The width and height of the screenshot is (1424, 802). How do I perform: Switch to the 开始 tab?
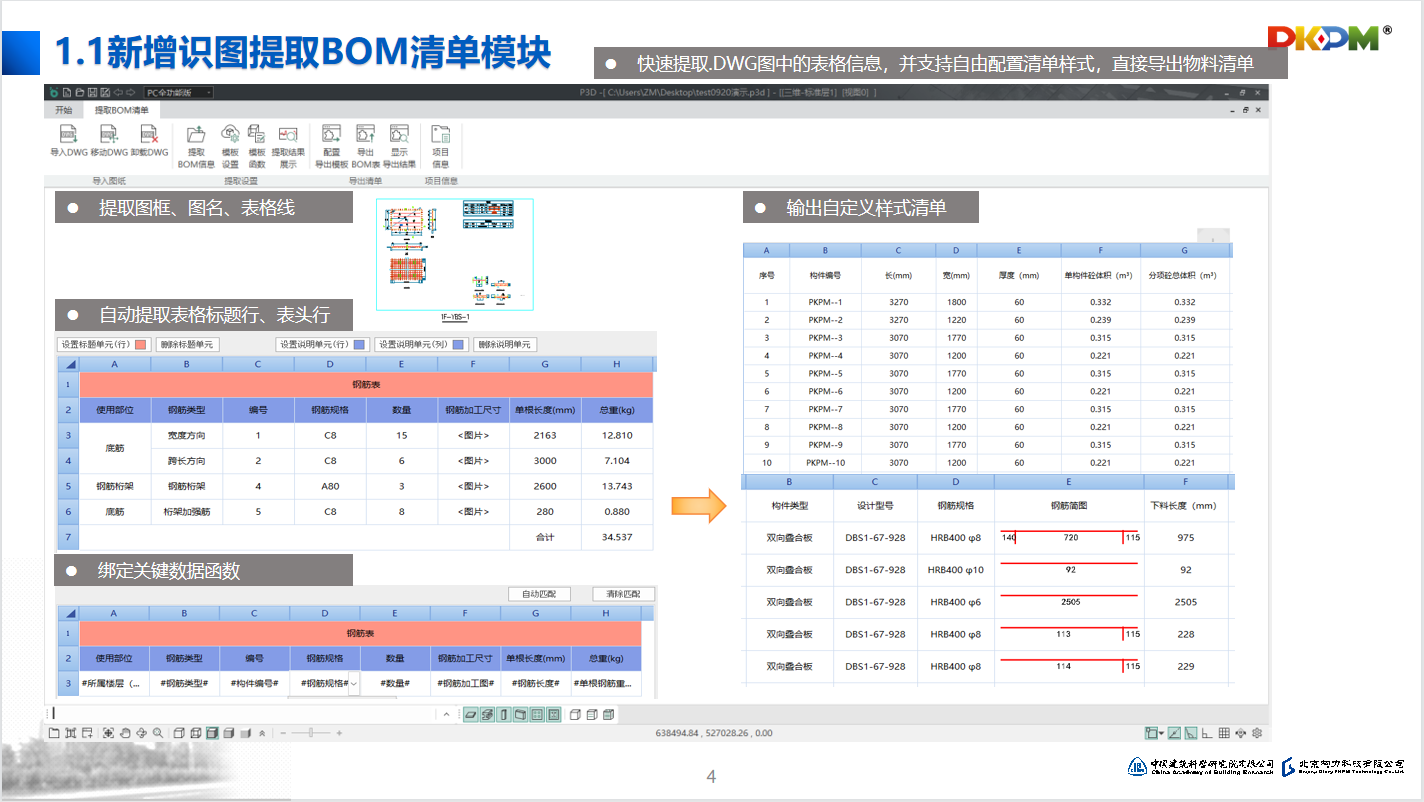pyautogui.click(x=64, y=110)
